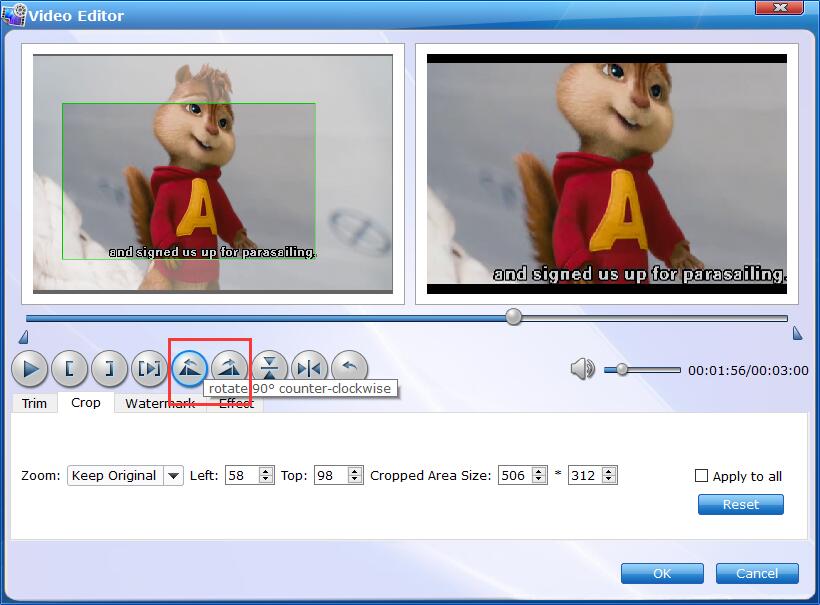Play the selected bracketed segment

(150, 369)
